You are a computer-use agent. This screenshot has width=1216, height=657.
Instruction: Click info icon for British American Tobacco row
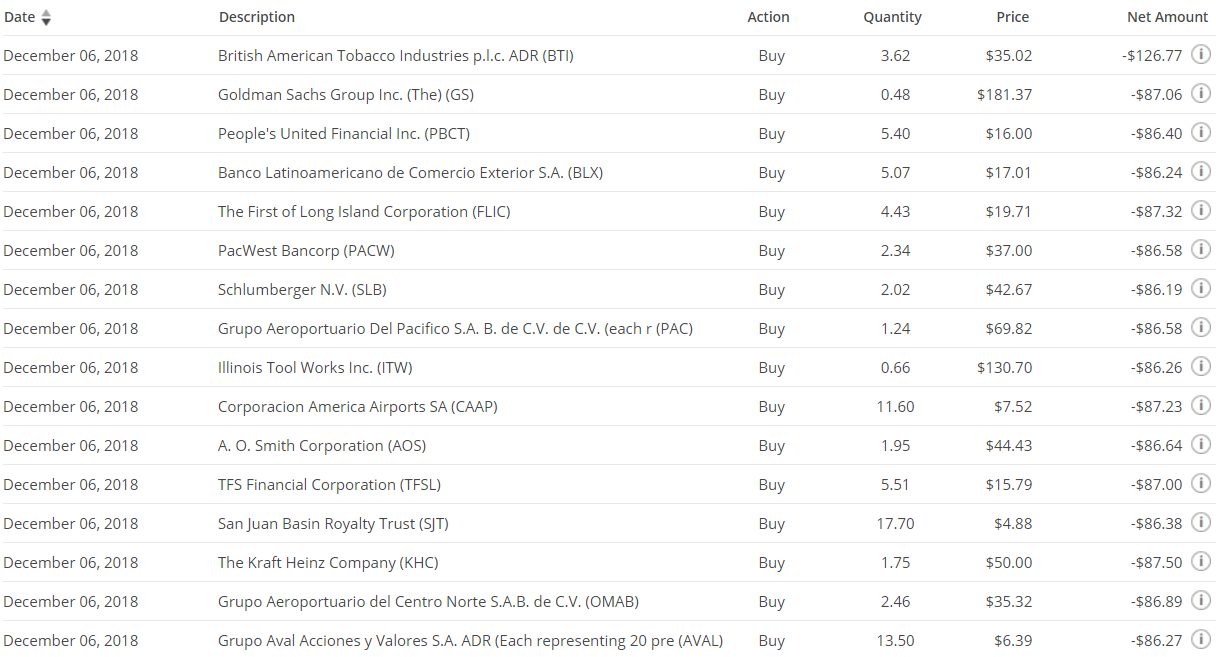tap(1200, 54)
